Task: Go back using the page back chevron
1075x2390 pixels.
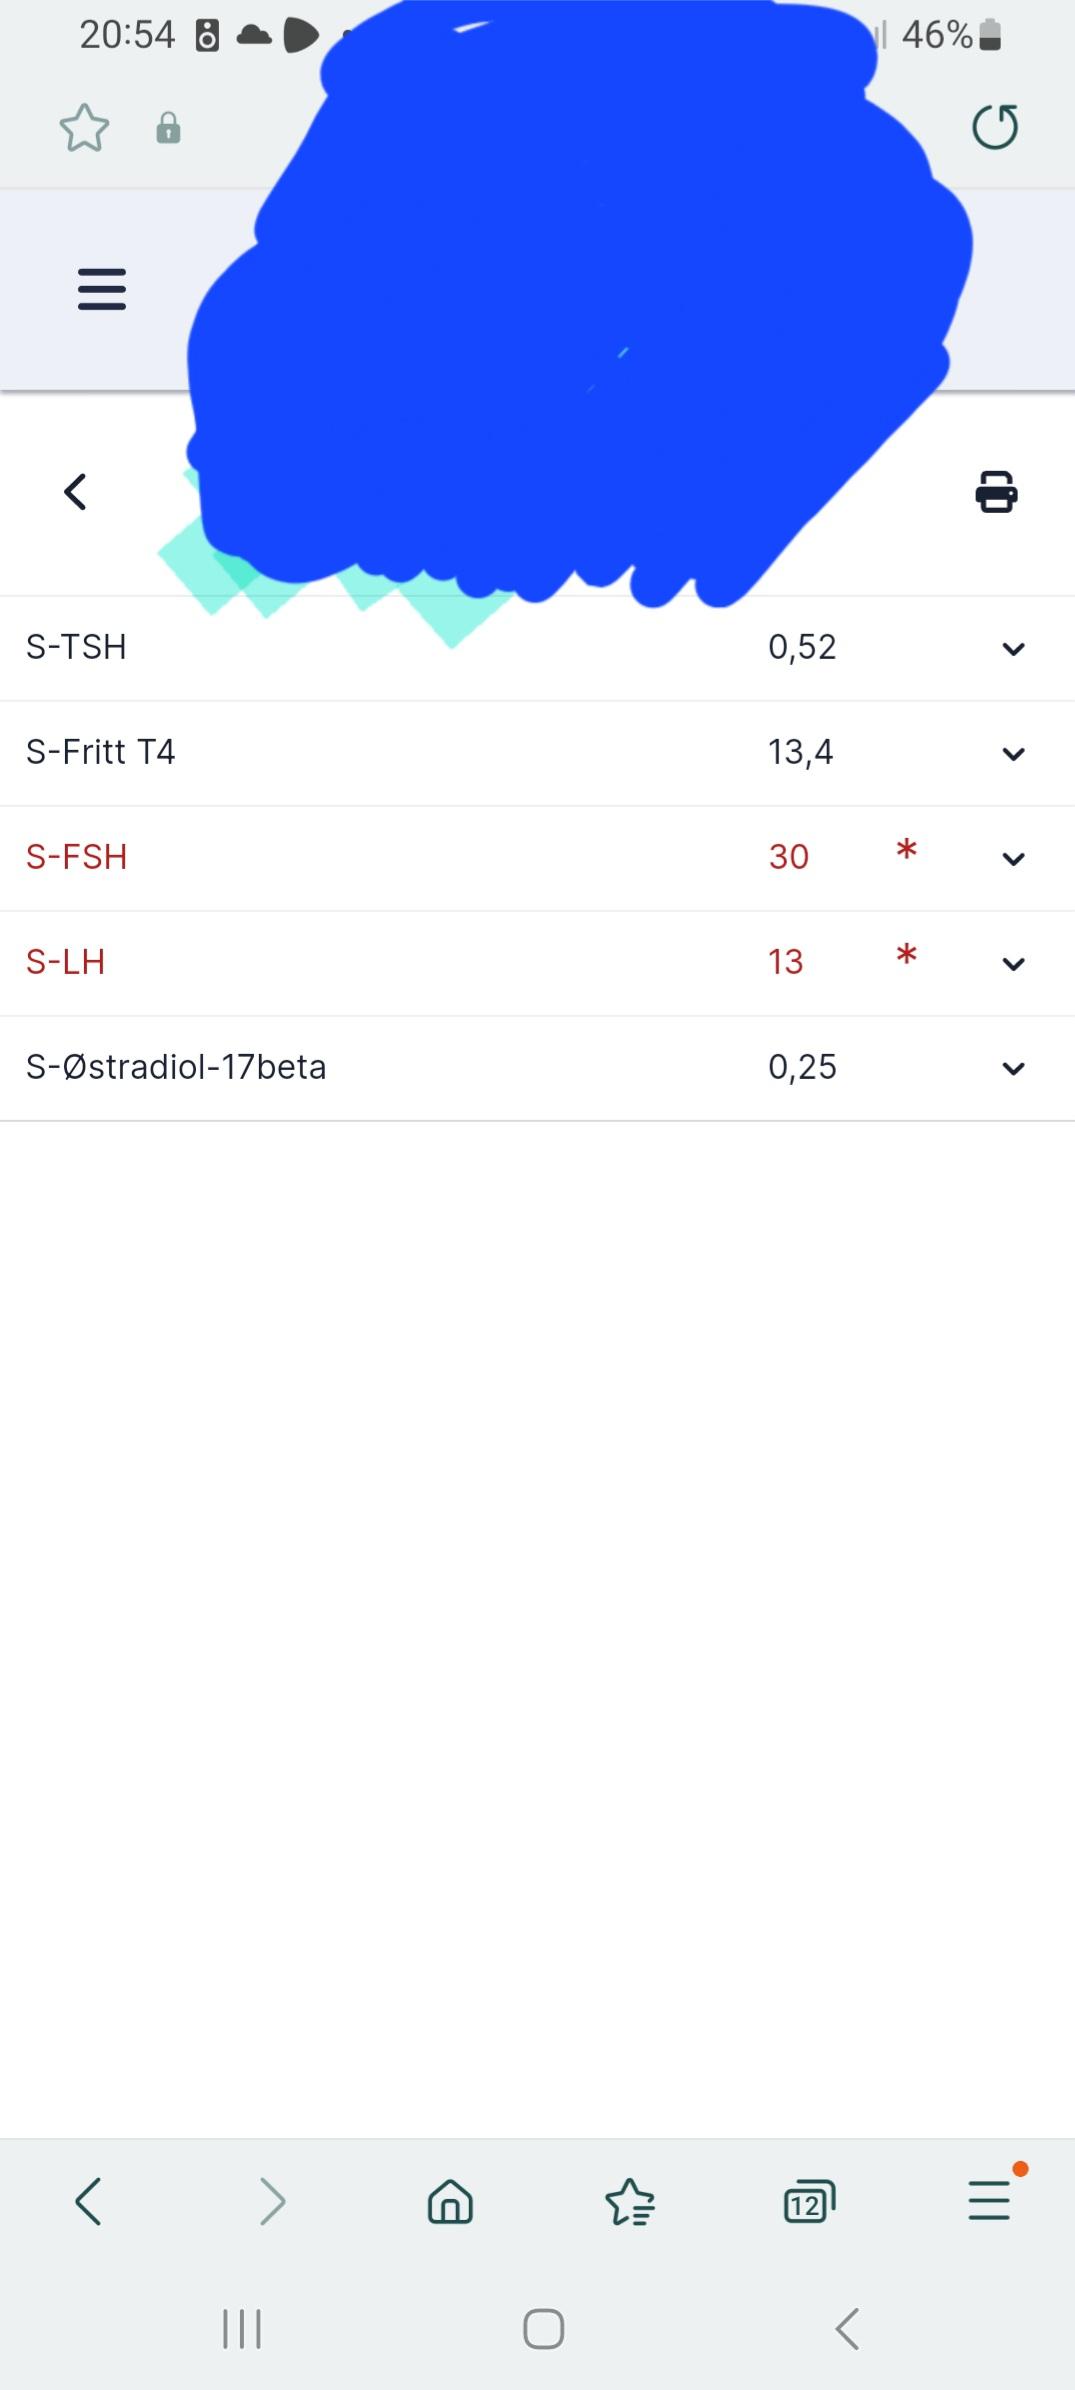Action: 75,492
